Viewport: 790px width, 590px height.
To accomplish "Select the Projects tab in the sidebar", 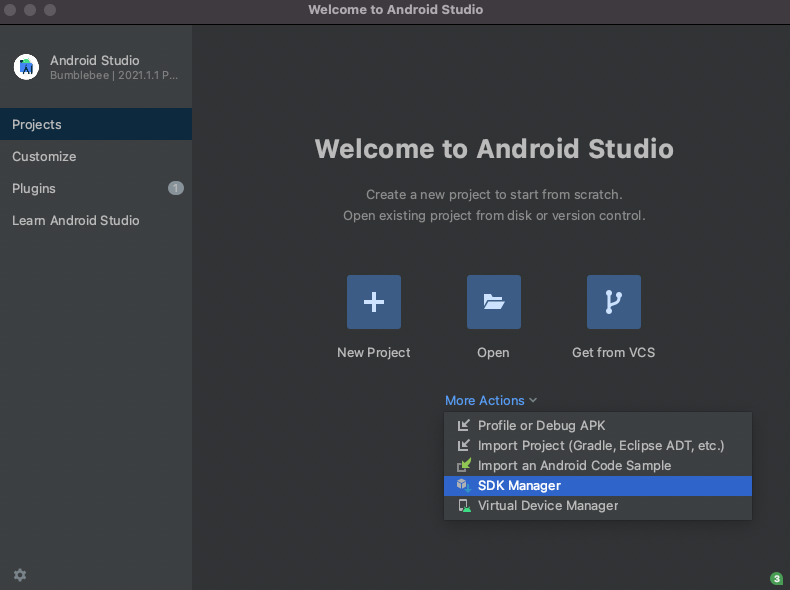I will 96,124.
